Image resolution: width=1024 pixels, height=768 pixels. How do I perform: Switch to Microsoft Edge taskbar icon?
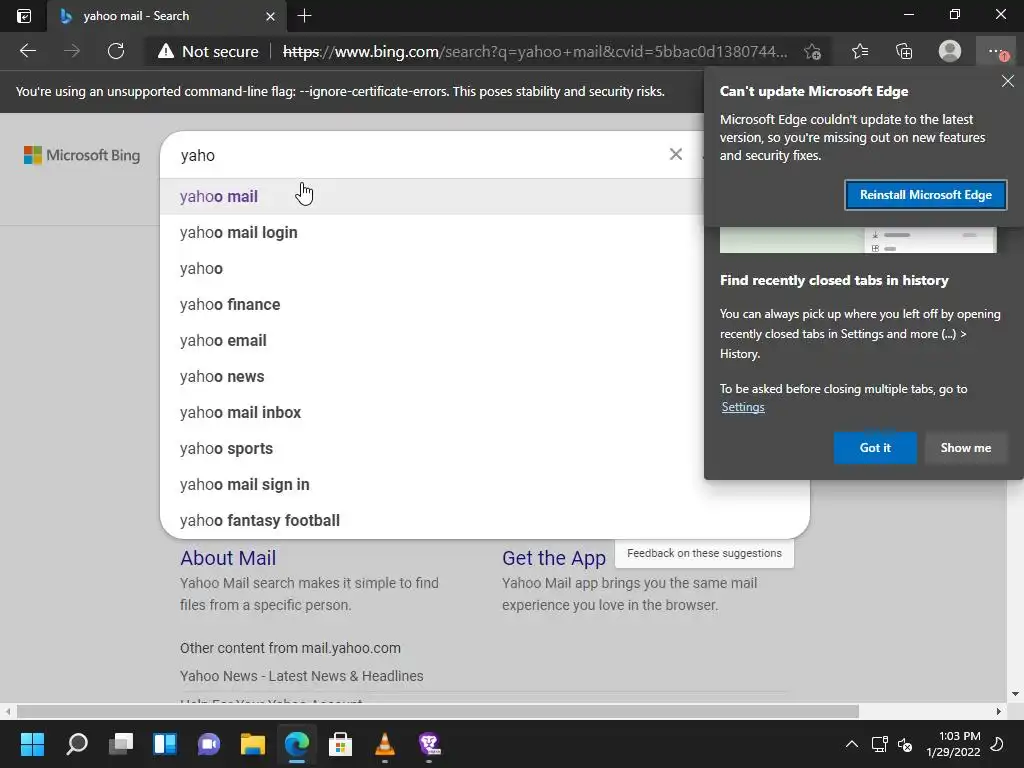point(296,744)
